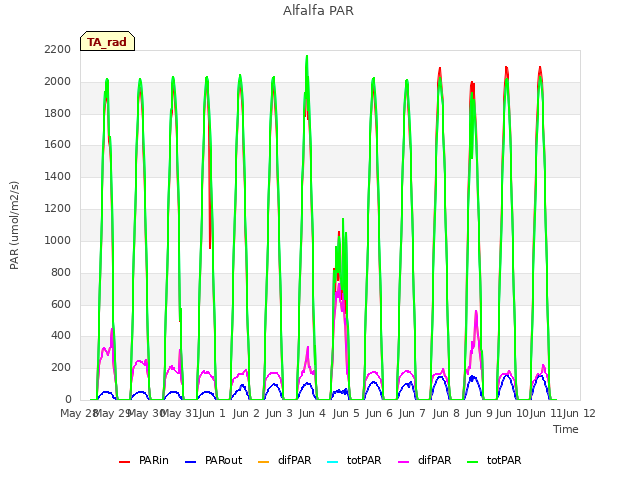Click the 2000 y-axis tick label
The height and width of the screenshot is (480, 640).
pyautogui.click(x=58, y=82)
